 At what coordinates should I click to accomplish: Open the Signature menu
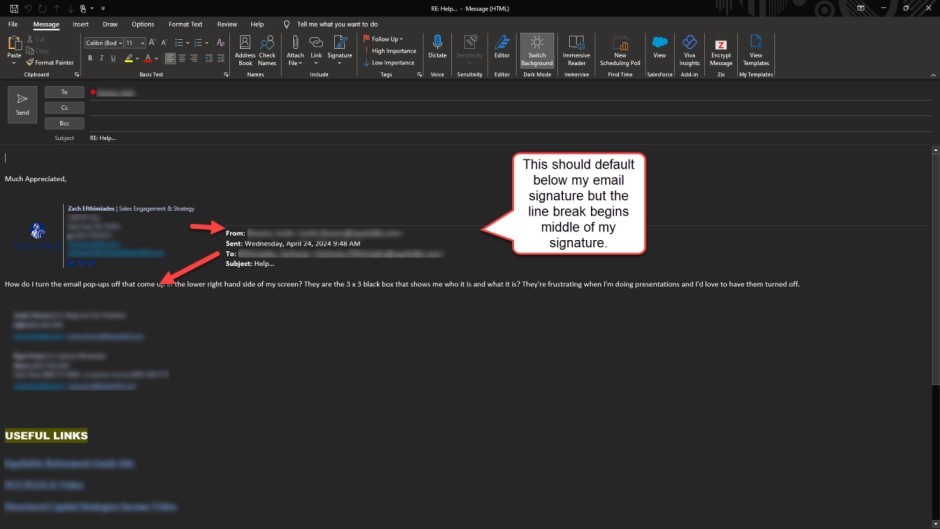click(339, 50)
